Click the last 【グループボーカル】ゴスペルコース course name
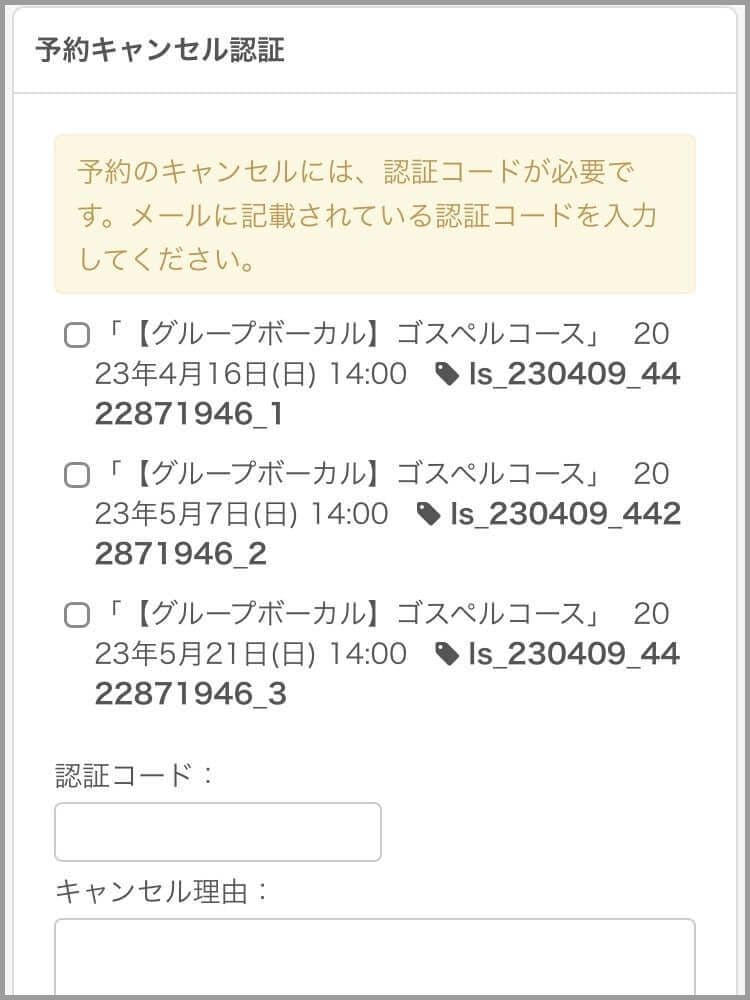 click(355, 614)
